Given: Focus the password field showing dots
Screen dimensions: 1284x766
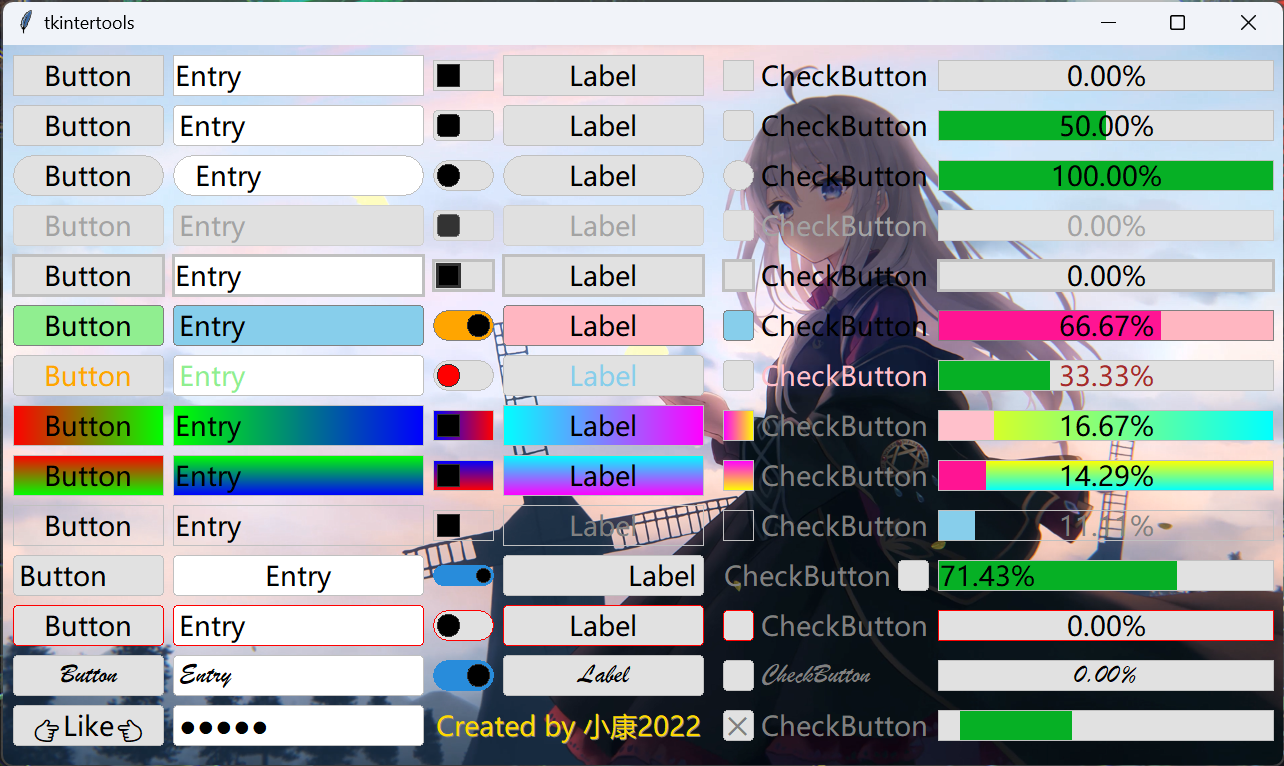Looking at the screenshot, I should click(298, 726).
